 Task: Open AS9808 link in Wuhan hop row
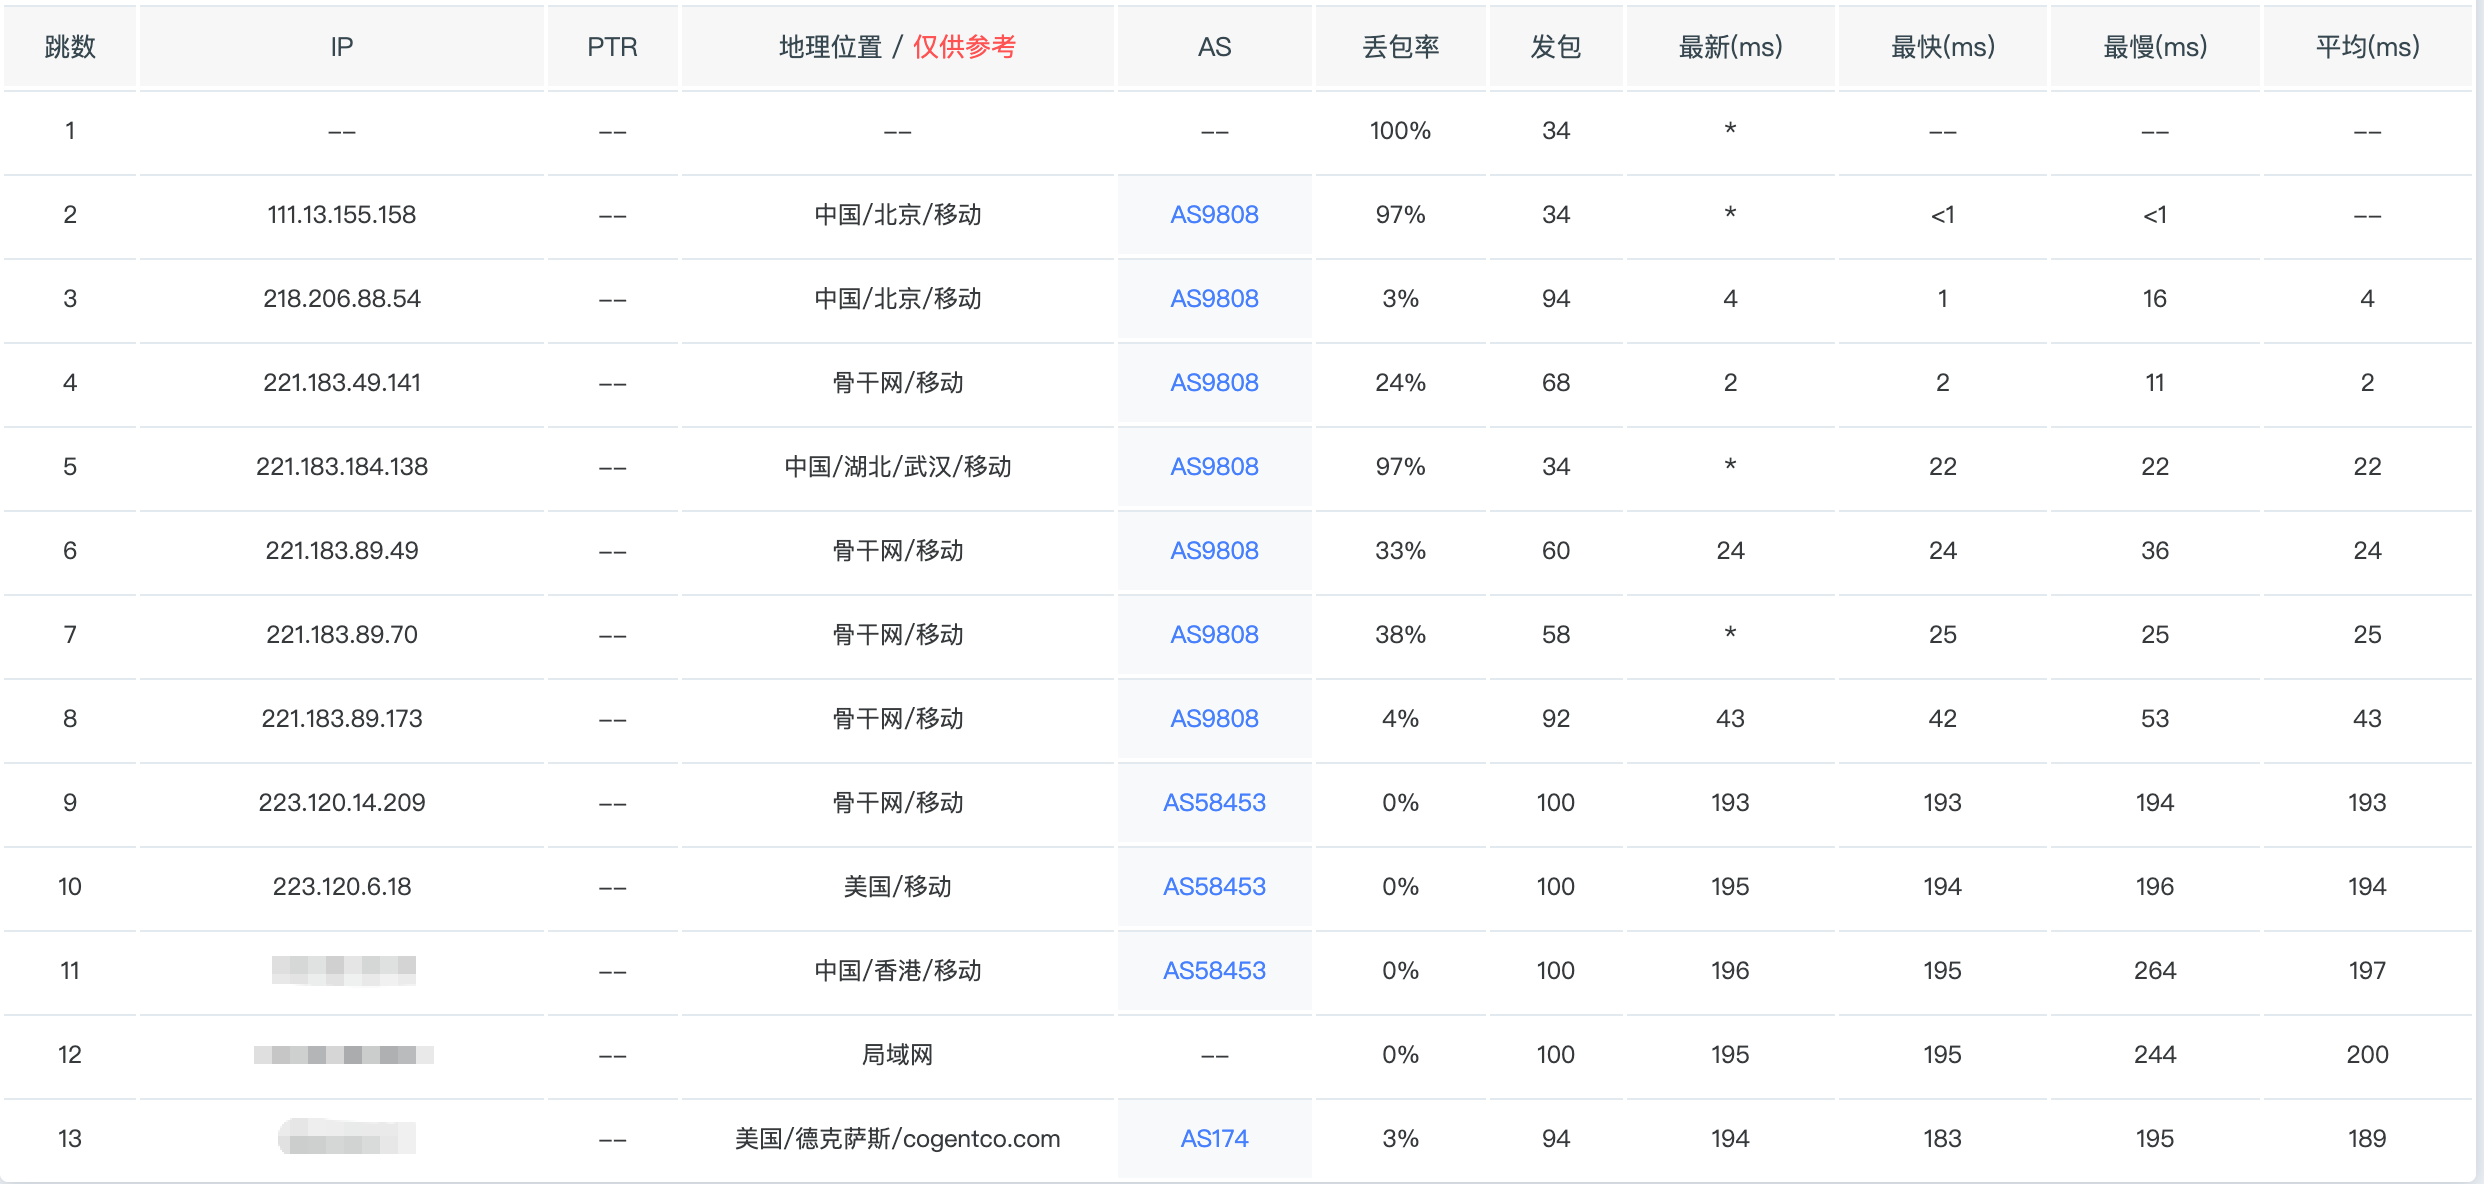click(x=1214, y=467)
